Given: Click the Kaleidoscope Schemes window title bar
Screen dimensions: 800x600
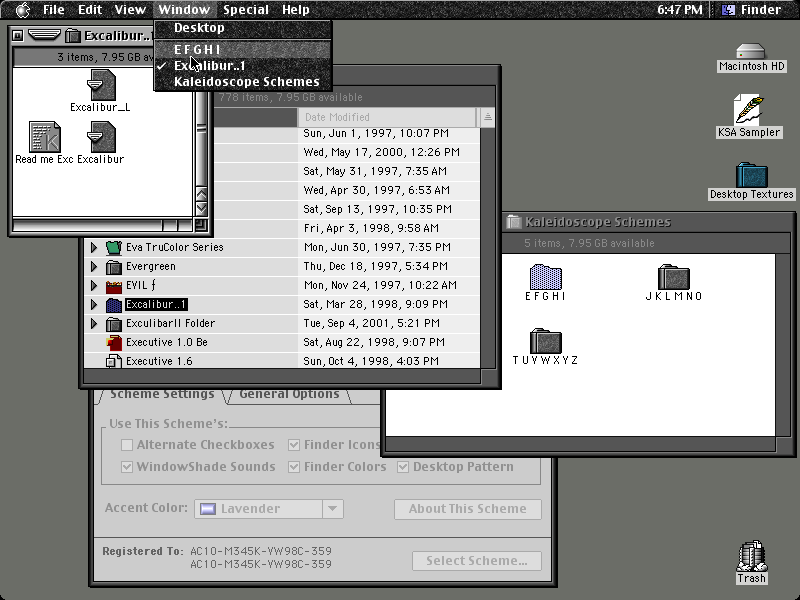Looking at the screenshot, I should click(648, 222).
